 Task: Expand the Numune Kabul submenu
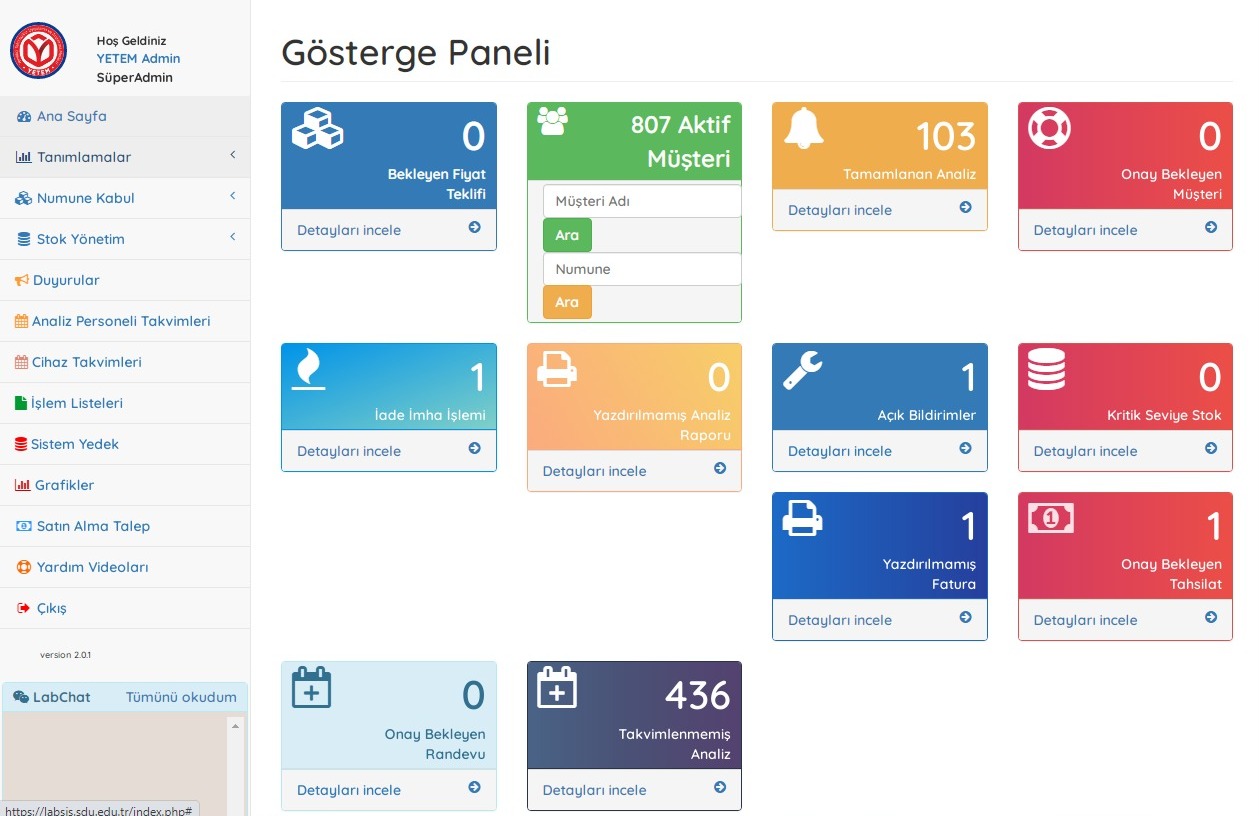[125, 198]
